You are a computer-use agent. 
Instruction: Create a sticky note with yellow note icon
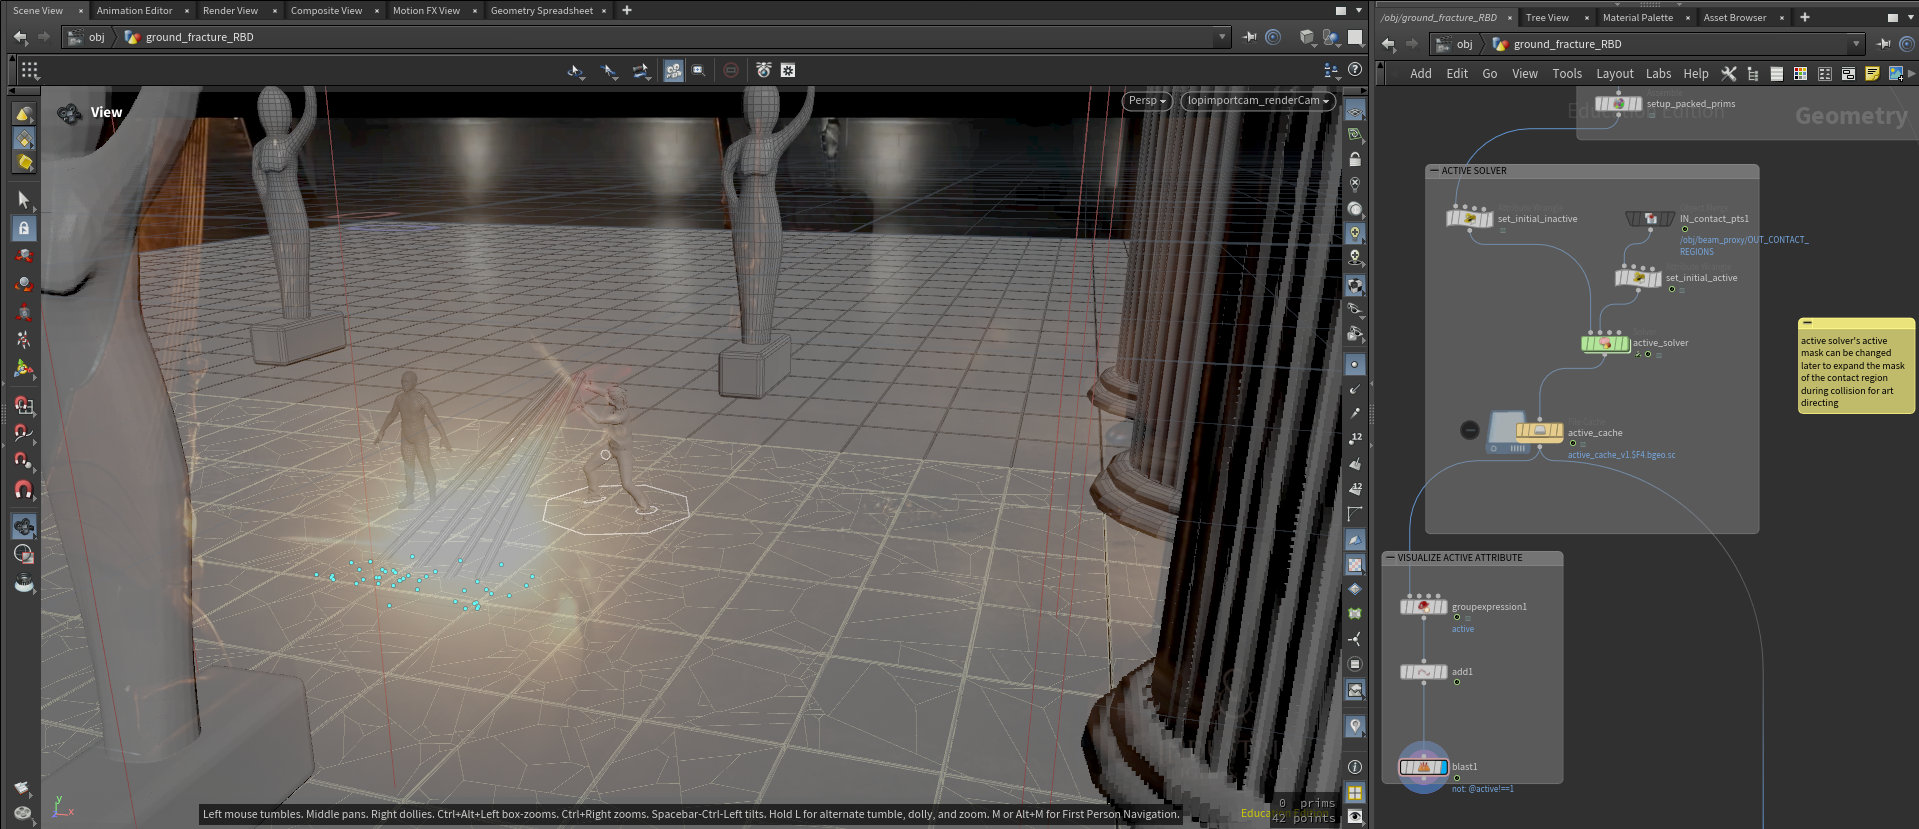(1872, 74)
